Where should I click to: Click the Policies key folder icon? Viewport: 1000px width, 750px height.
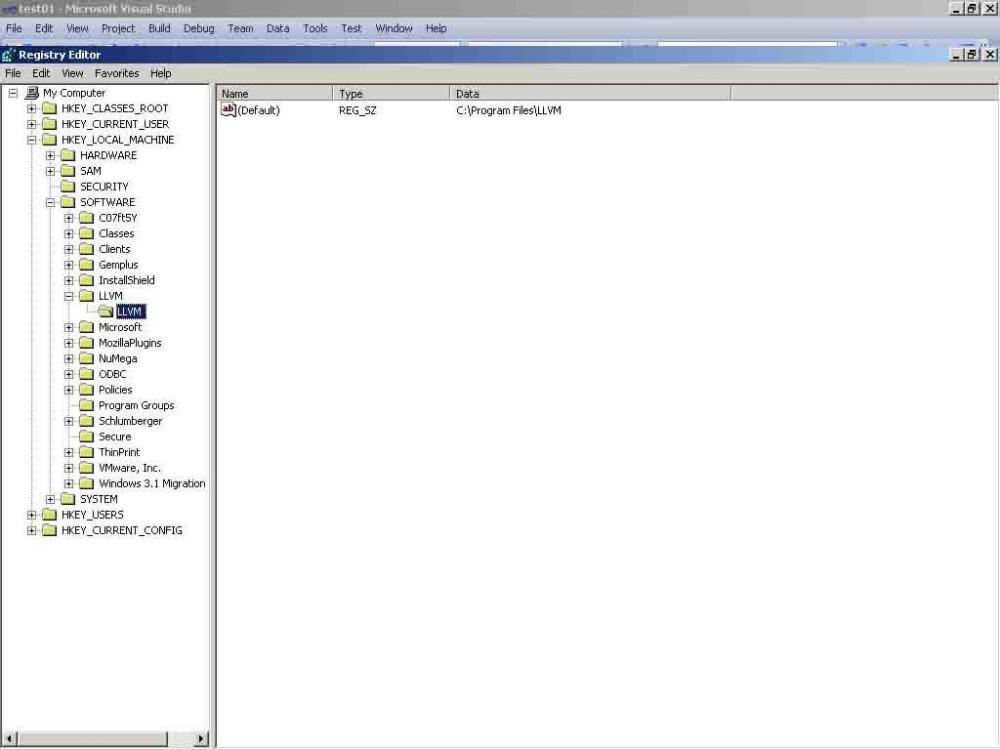tap(86, 389)
